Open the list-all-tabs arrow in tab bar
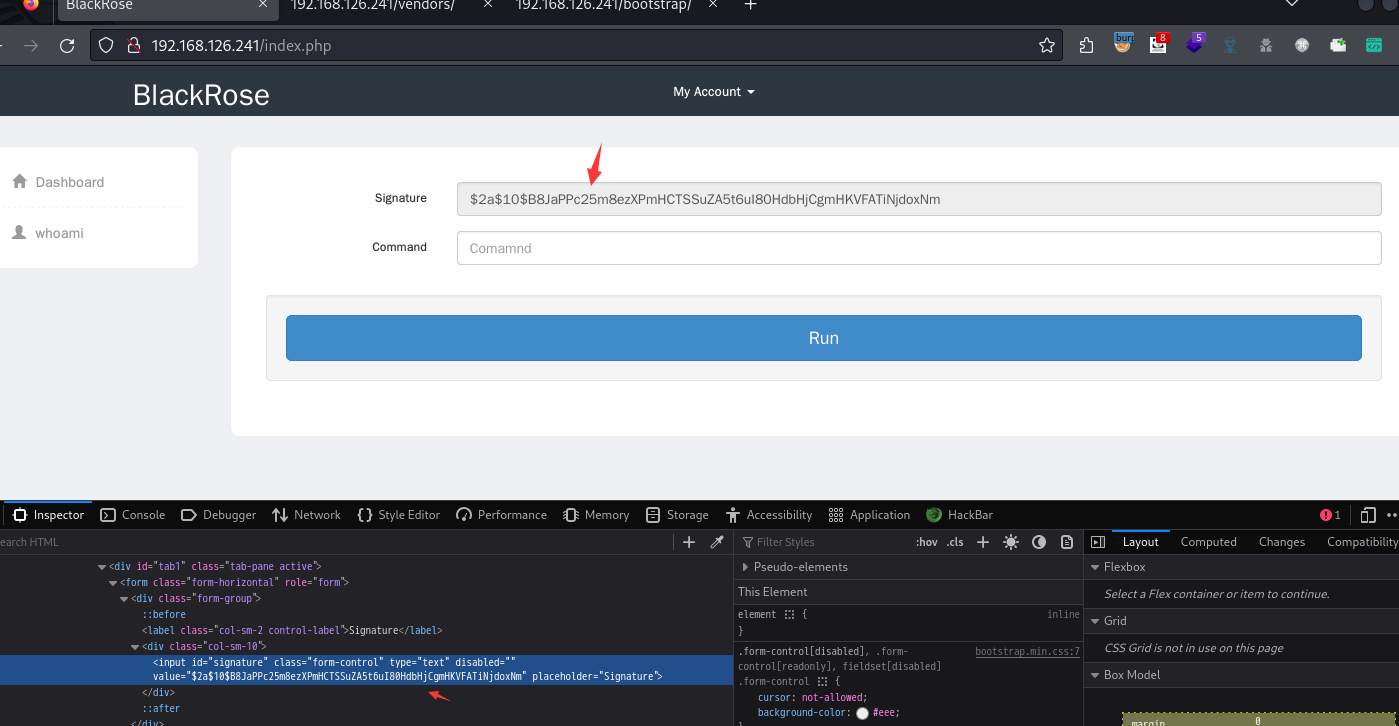1399x726 pixels. click(x=1292, y=5)
